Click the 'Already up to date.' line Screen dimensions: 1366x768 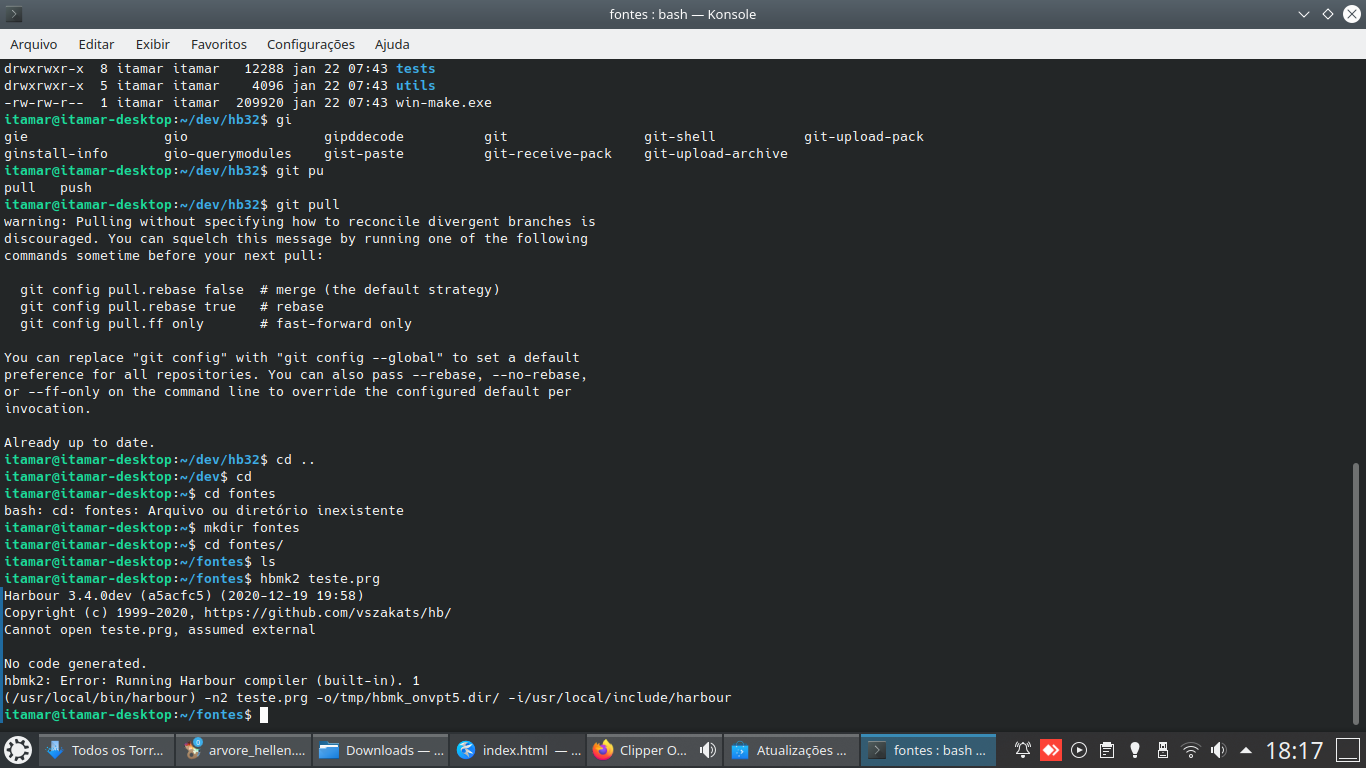80,442
